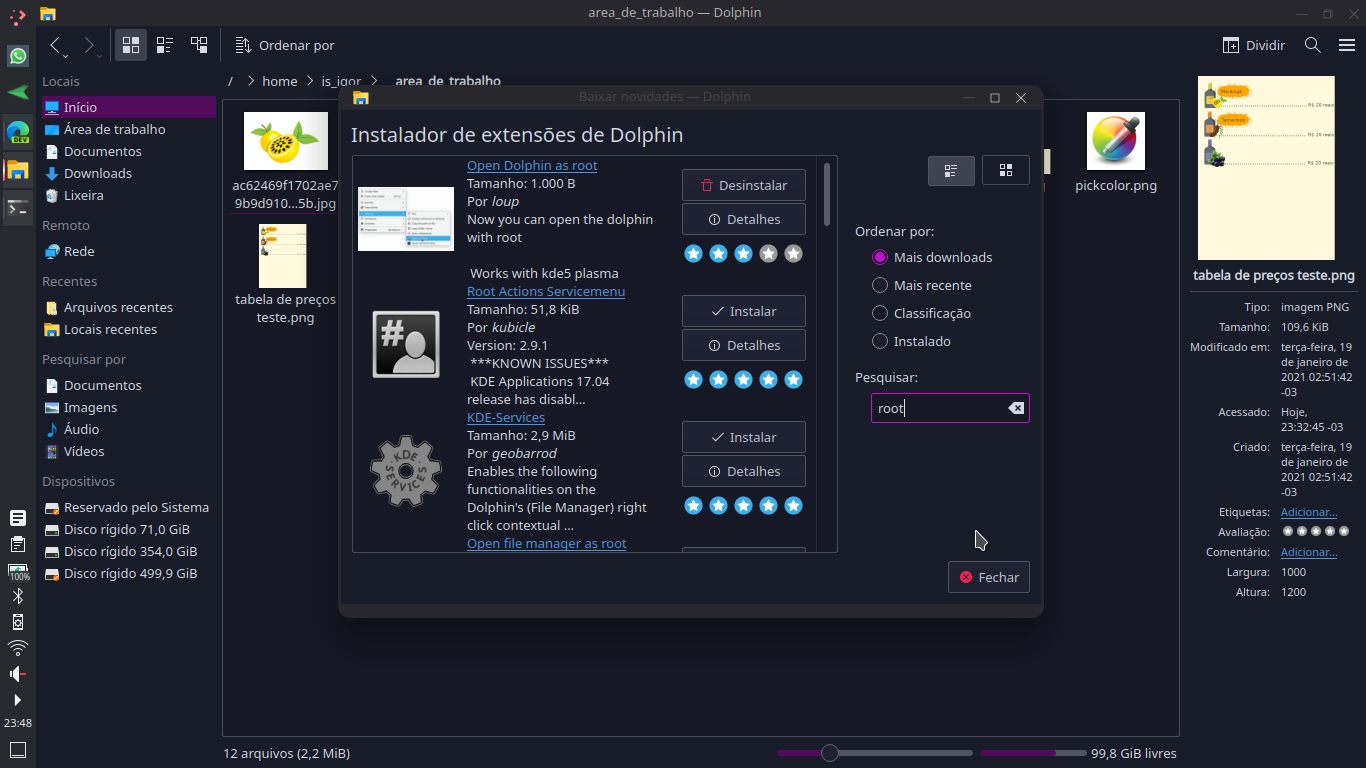This screenshot has width=1366, height=768.
Task: Click the extension list scrollbar
Action: [x=827, y=194]
